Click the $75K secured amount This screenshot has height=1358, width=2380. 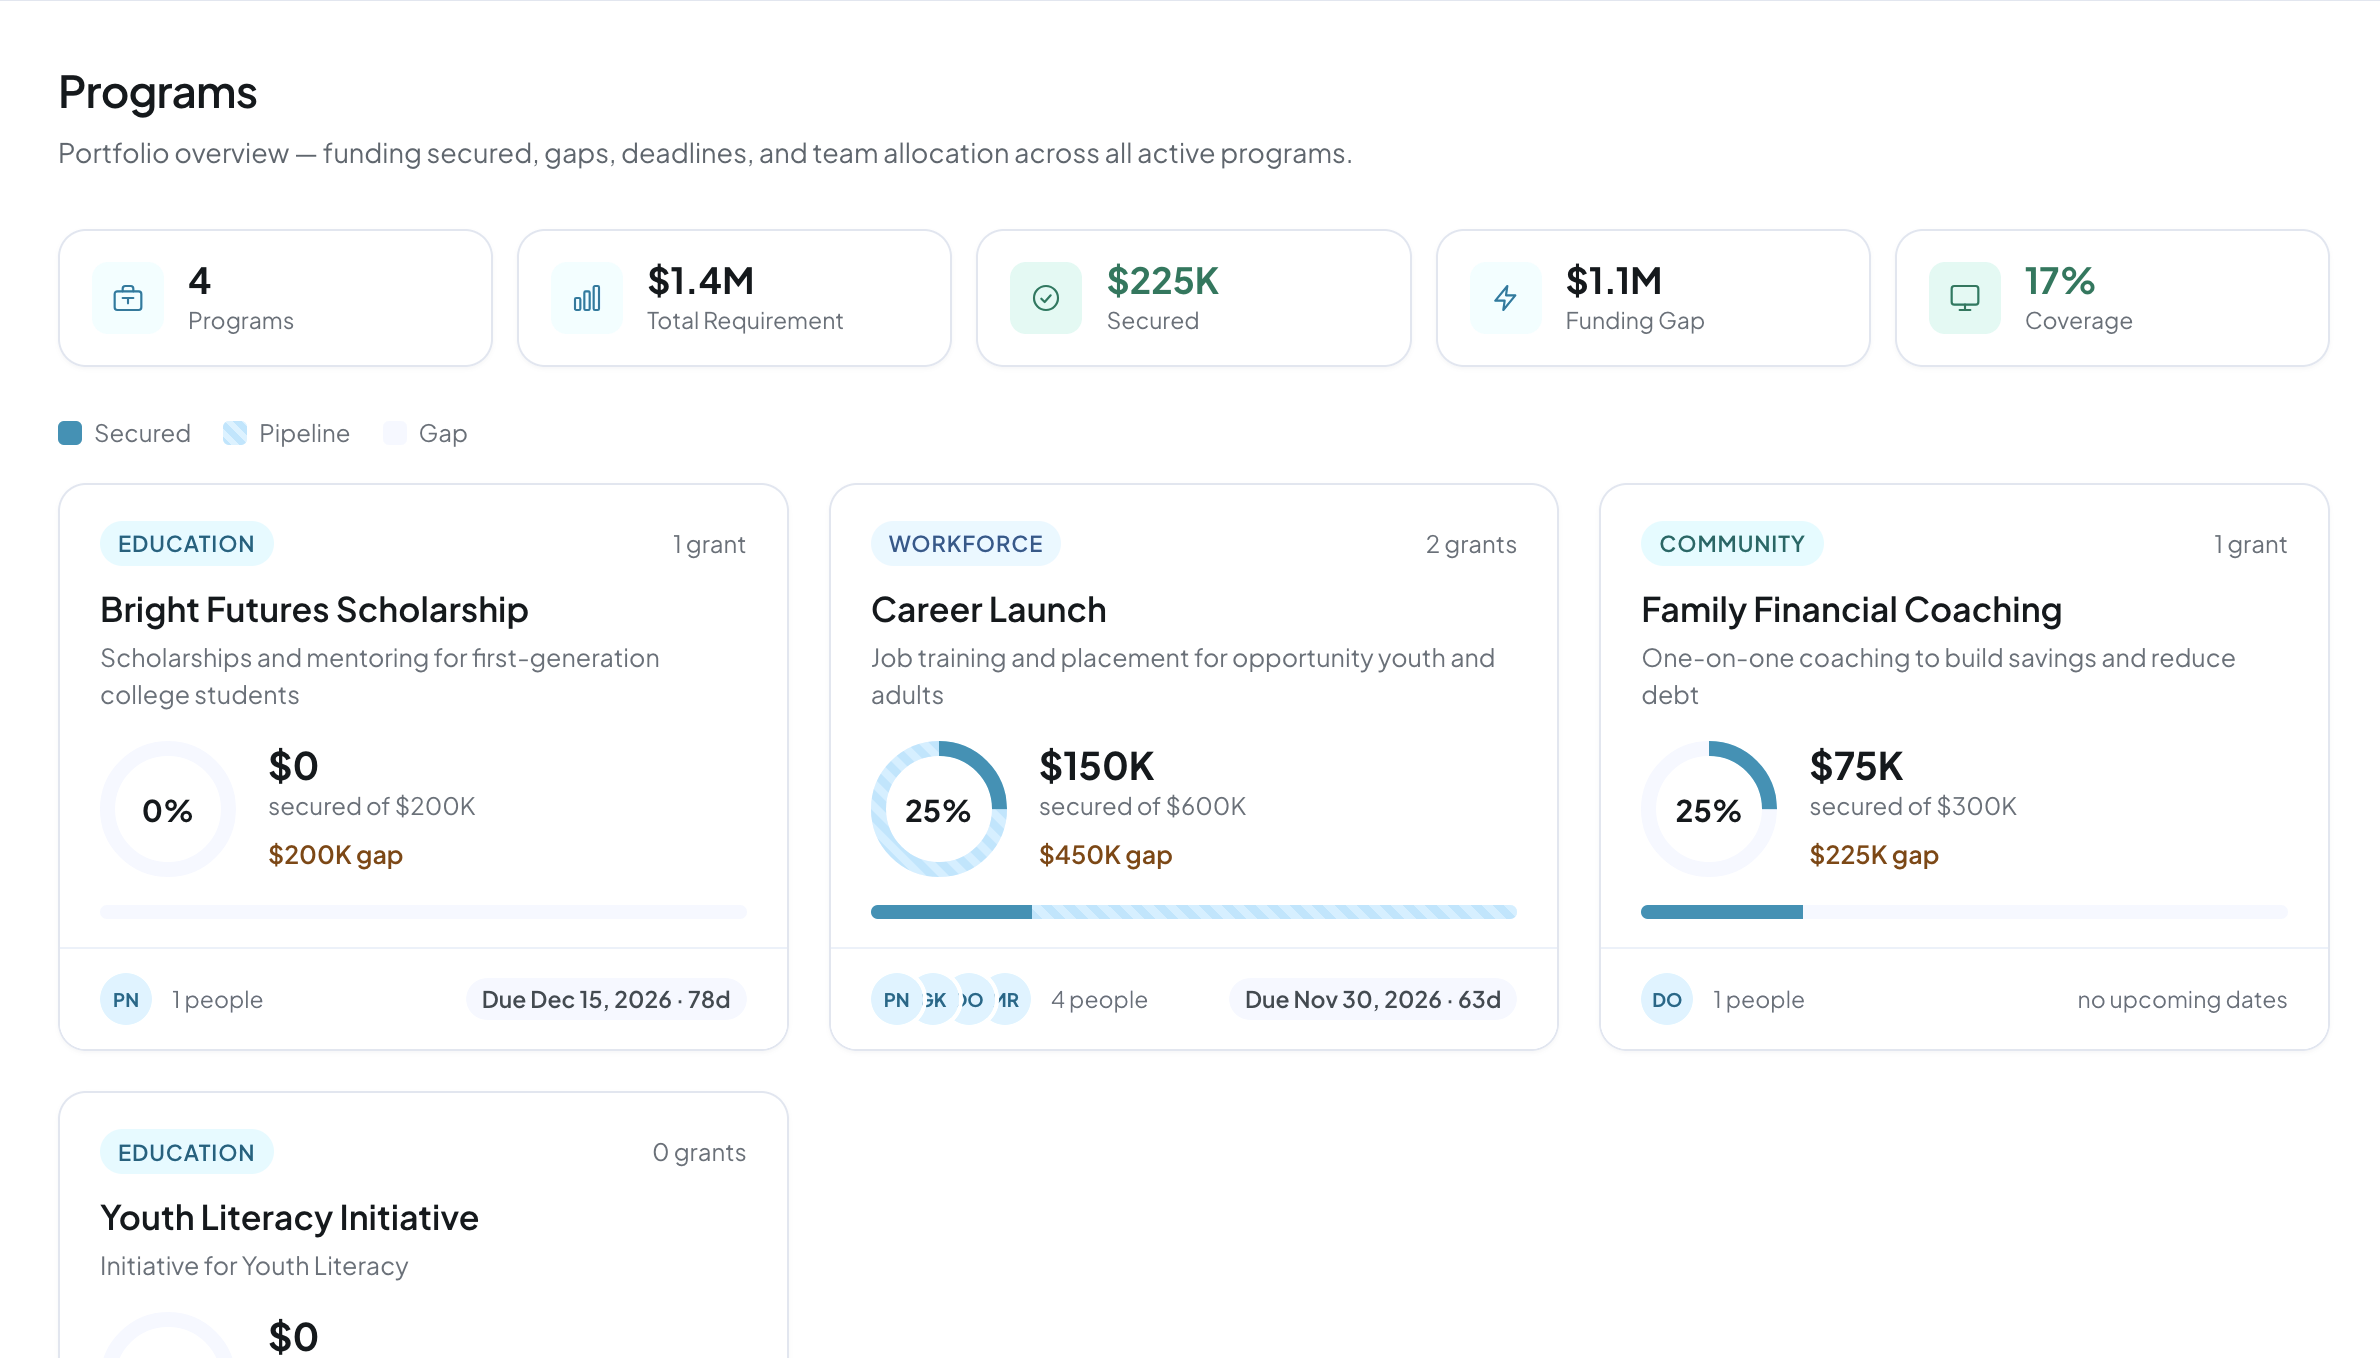(x=1856, y=766)
